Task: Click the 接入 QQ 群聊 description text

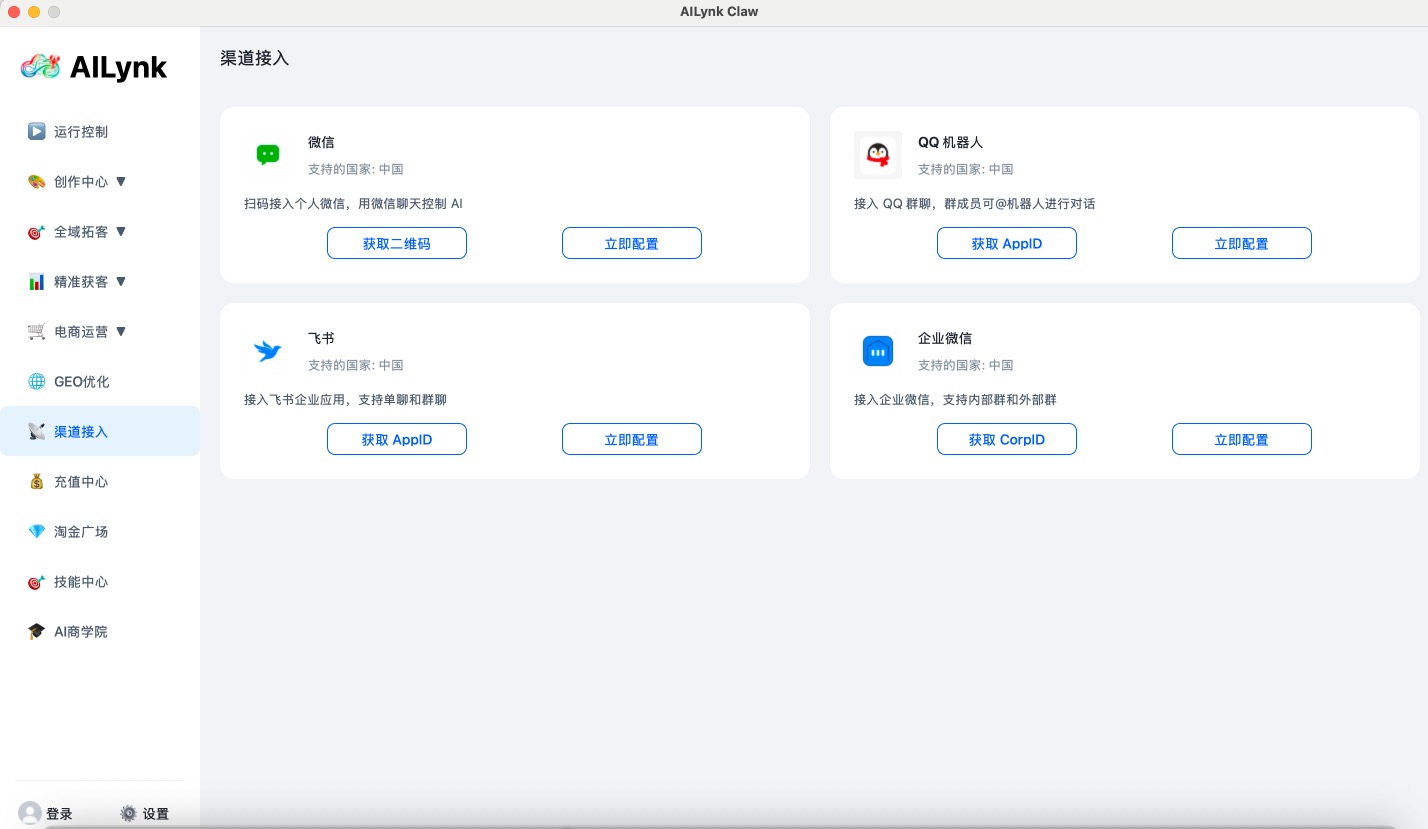Action: pos(975,203)
